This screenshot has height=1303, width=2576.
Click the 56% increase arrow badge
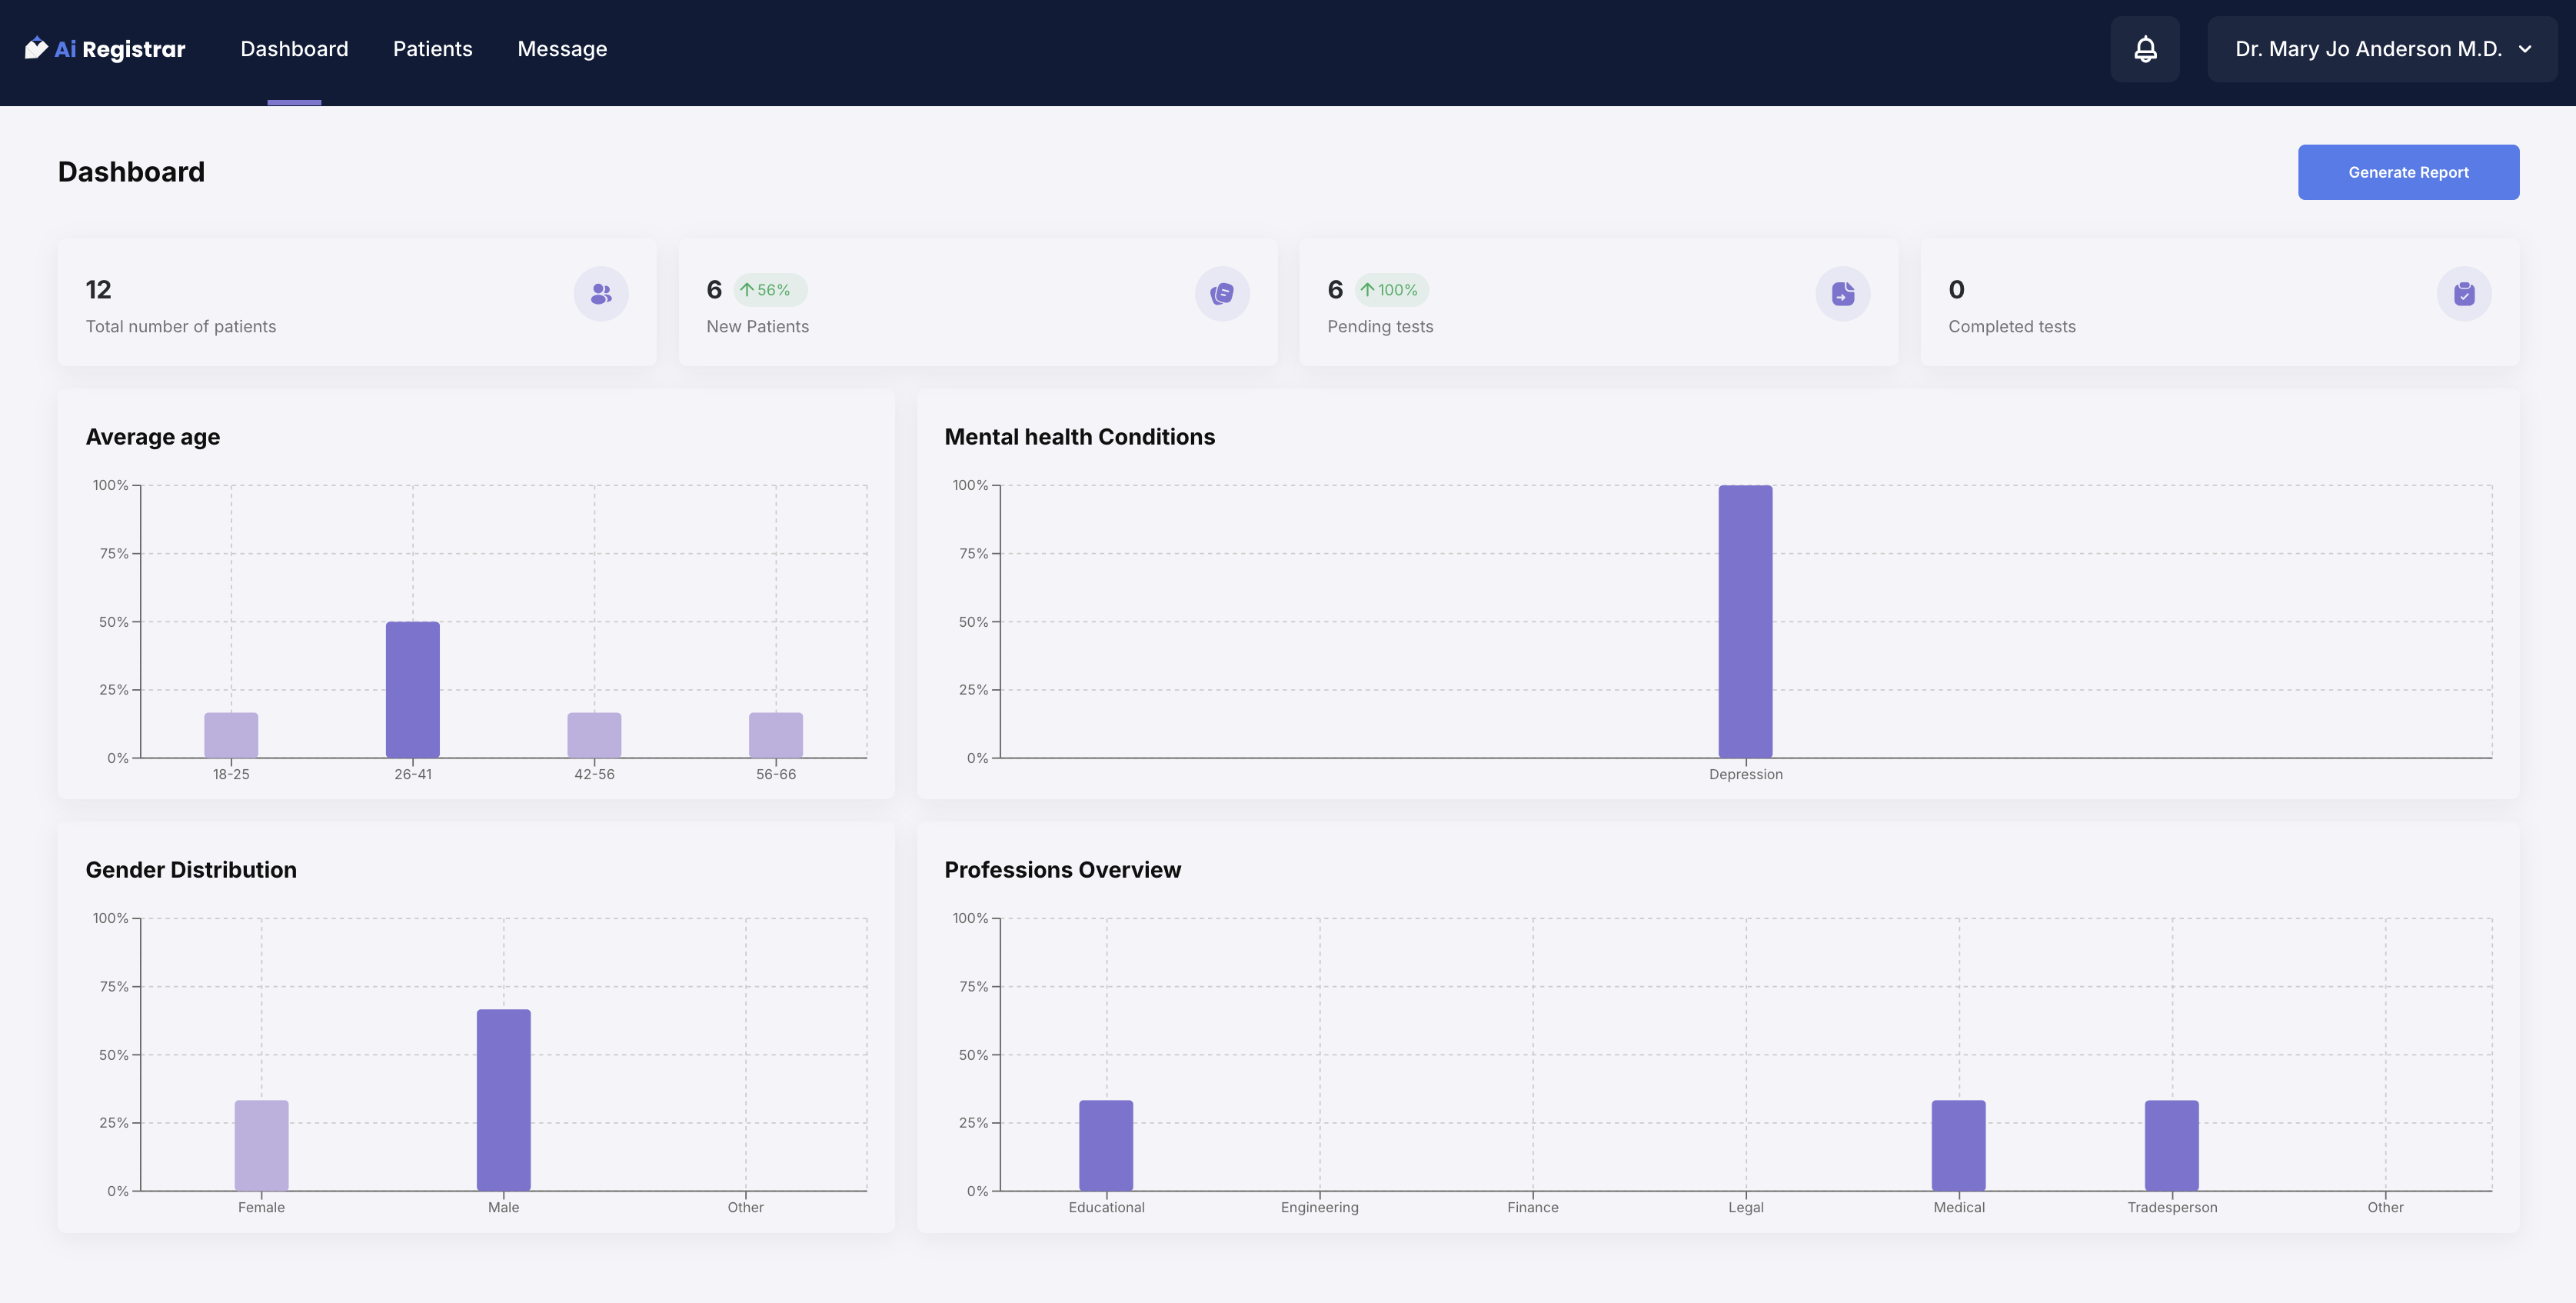tap(770, 290)
